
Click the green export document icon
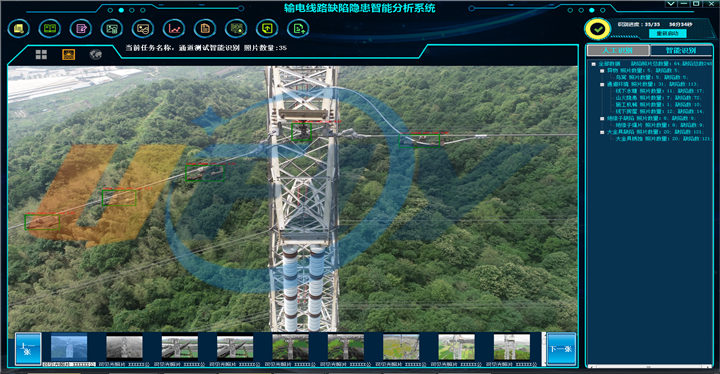298,29
